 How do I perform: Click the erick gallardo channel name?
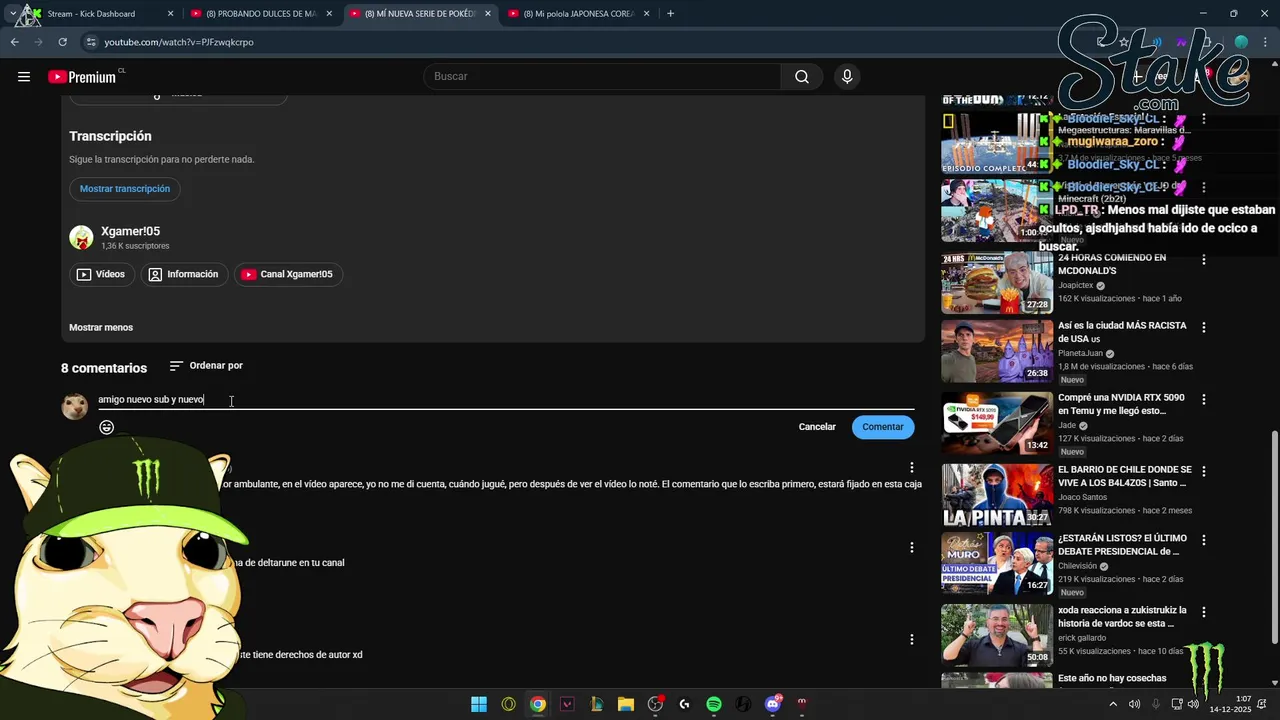(1082, 638)
